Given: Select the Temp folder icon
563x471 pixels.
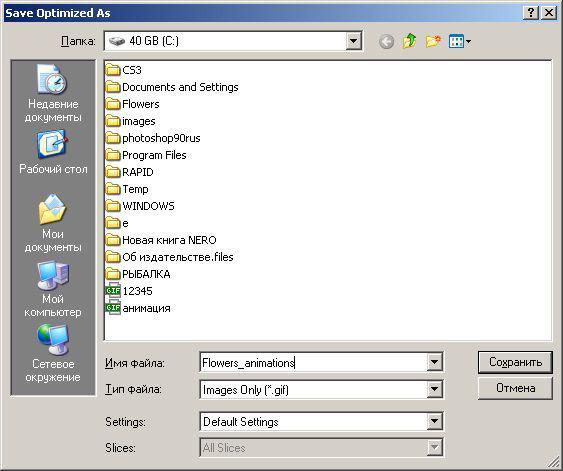Looking at the screenshot, I should click(x=113, y=189).
